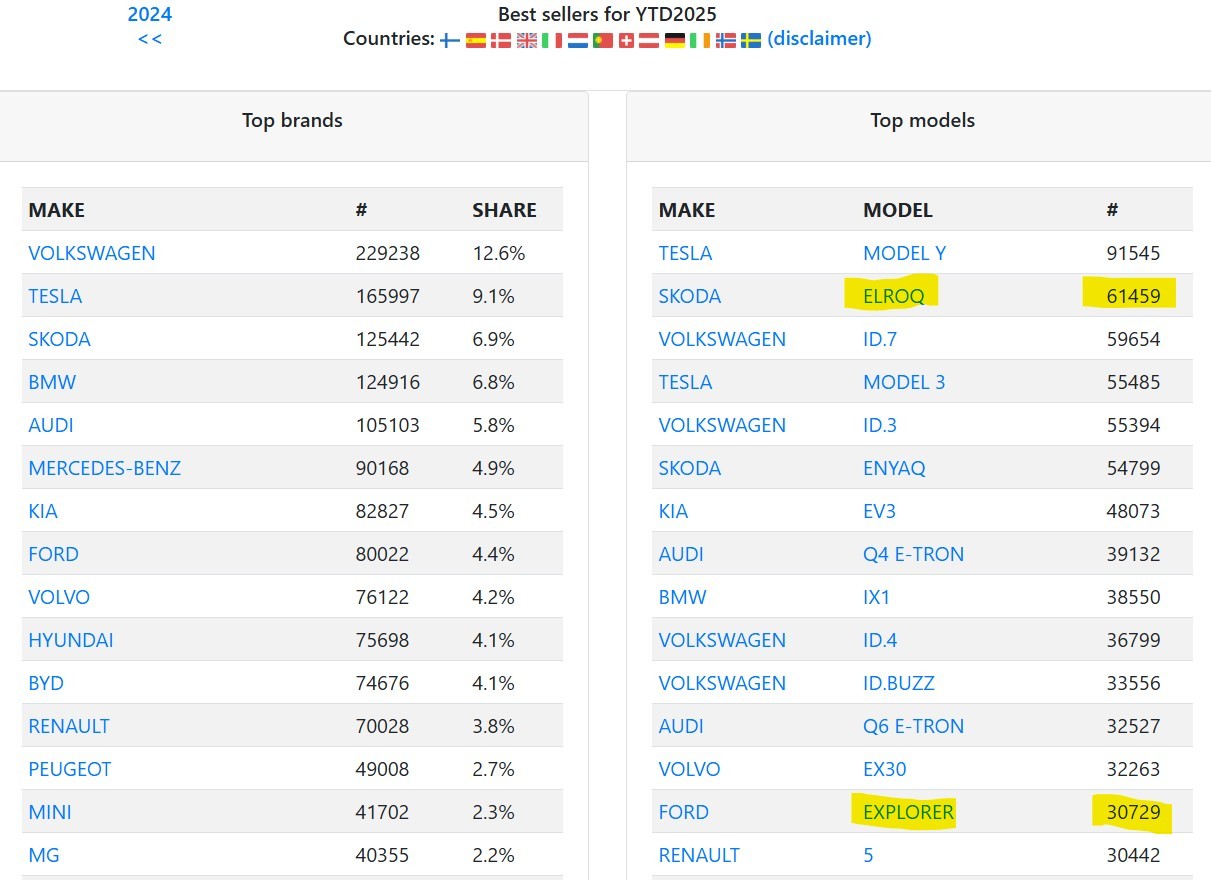
Task: Click the previous year double-arrow link
Action: (150, 39)
